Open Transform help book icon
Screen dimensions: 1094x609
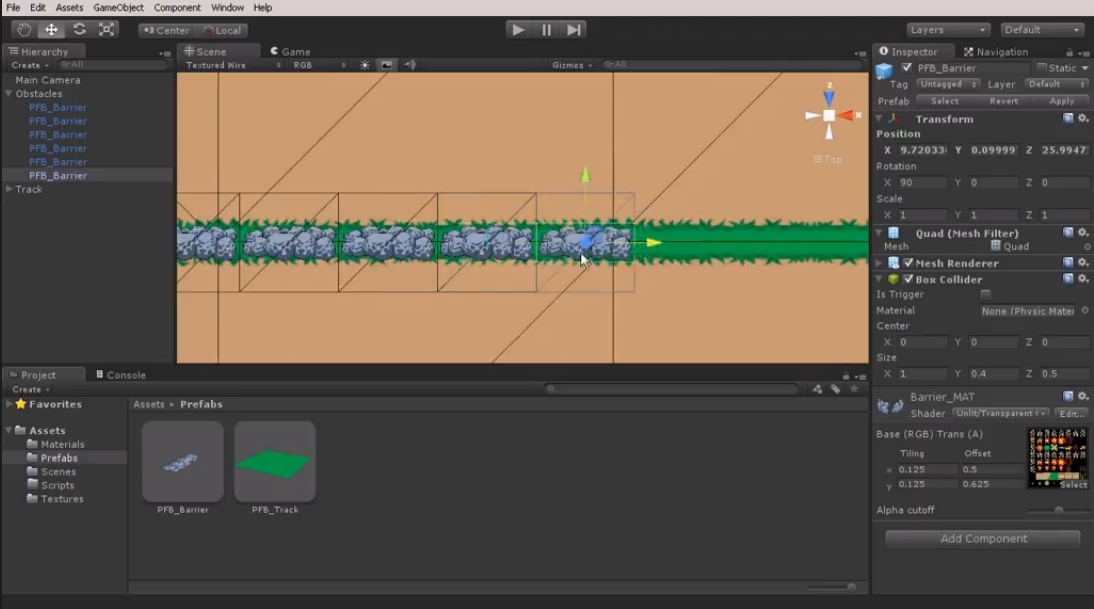[1068, 119]
